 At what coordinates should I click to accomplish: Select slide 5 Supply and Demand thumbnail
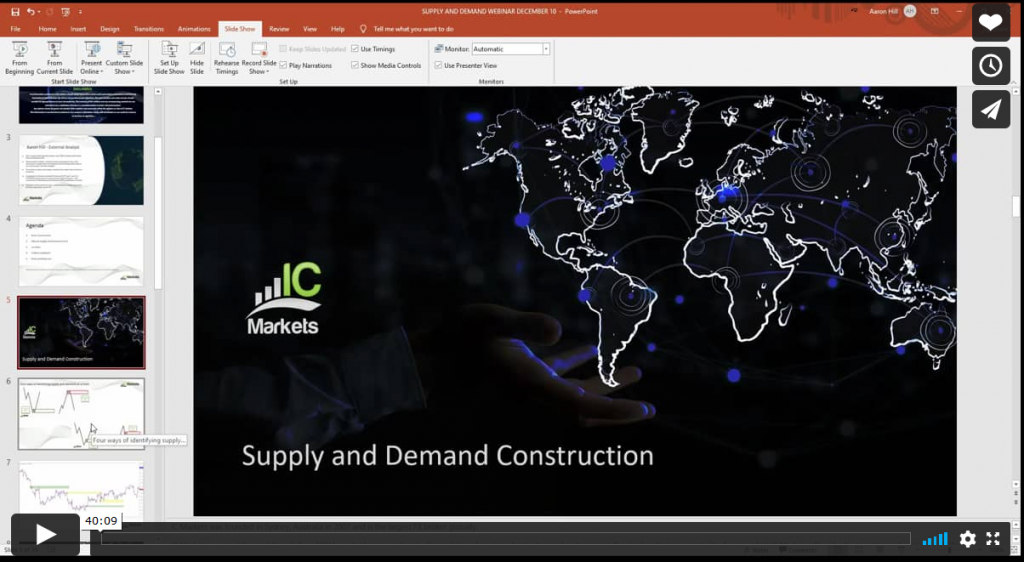pos(81,332)
